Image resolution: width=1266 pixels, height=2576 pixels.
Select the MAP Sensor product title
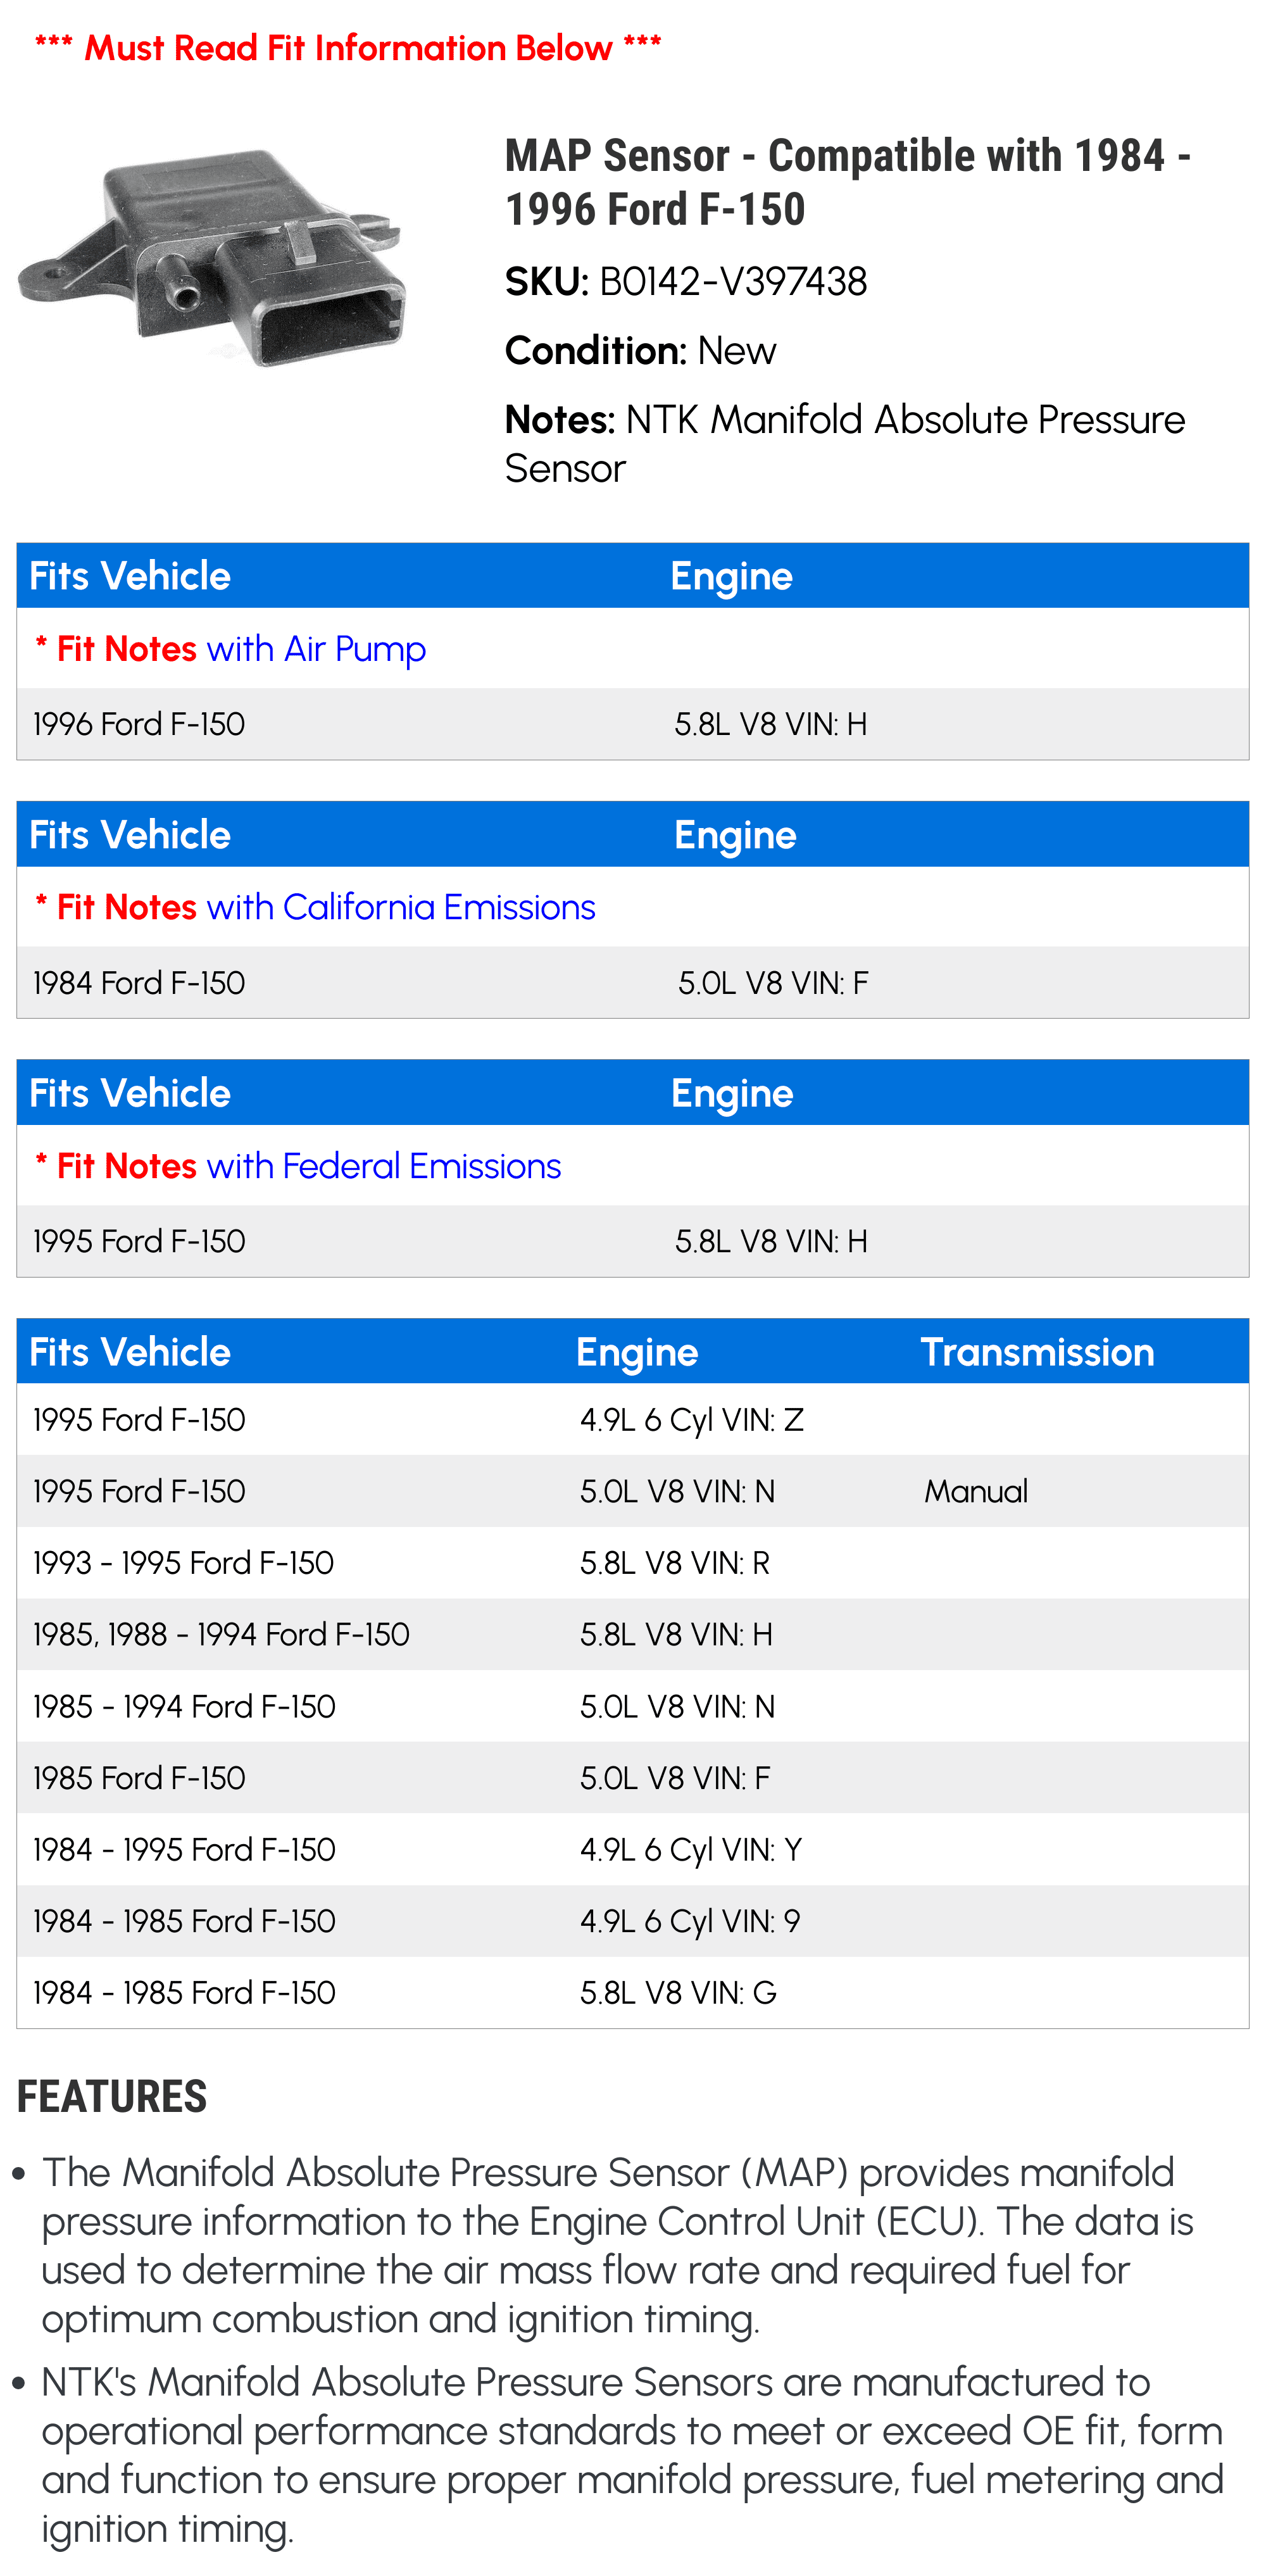[x=848, y=182]
